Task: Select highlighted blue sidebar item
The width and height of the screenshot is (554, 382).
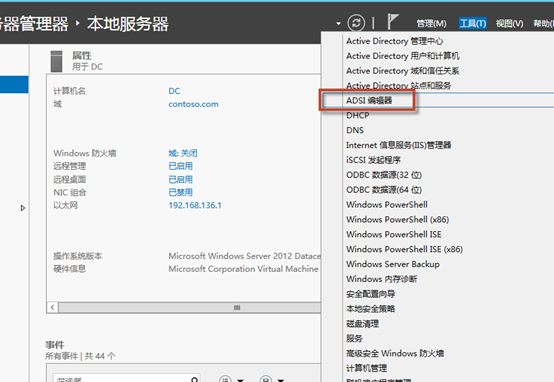Action: (14, 84)
